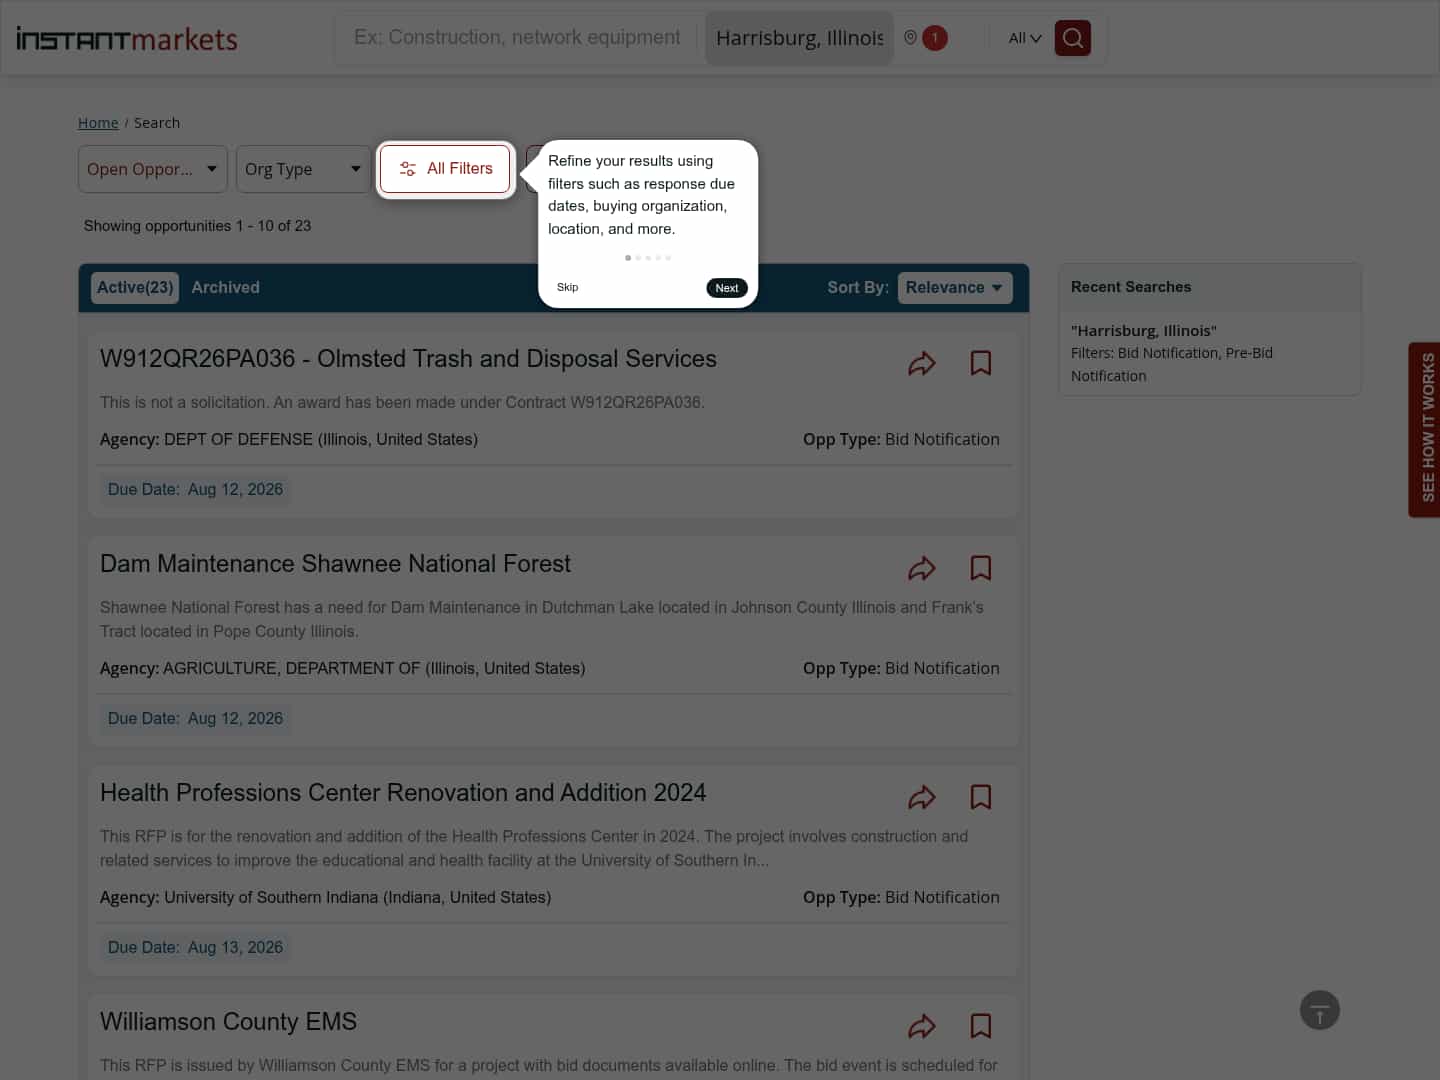Click the Search breadcrumb text

click(x=157, y=123)
